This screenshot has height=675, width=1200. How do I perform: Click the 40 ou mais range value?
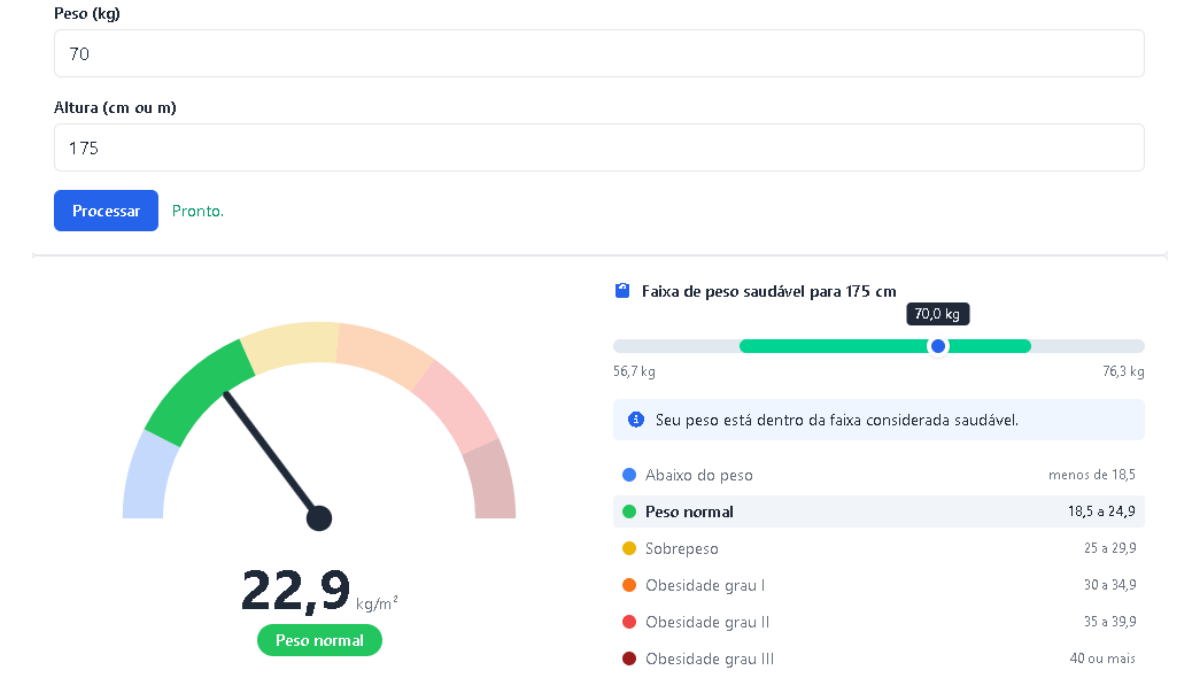coord(1102,659)
